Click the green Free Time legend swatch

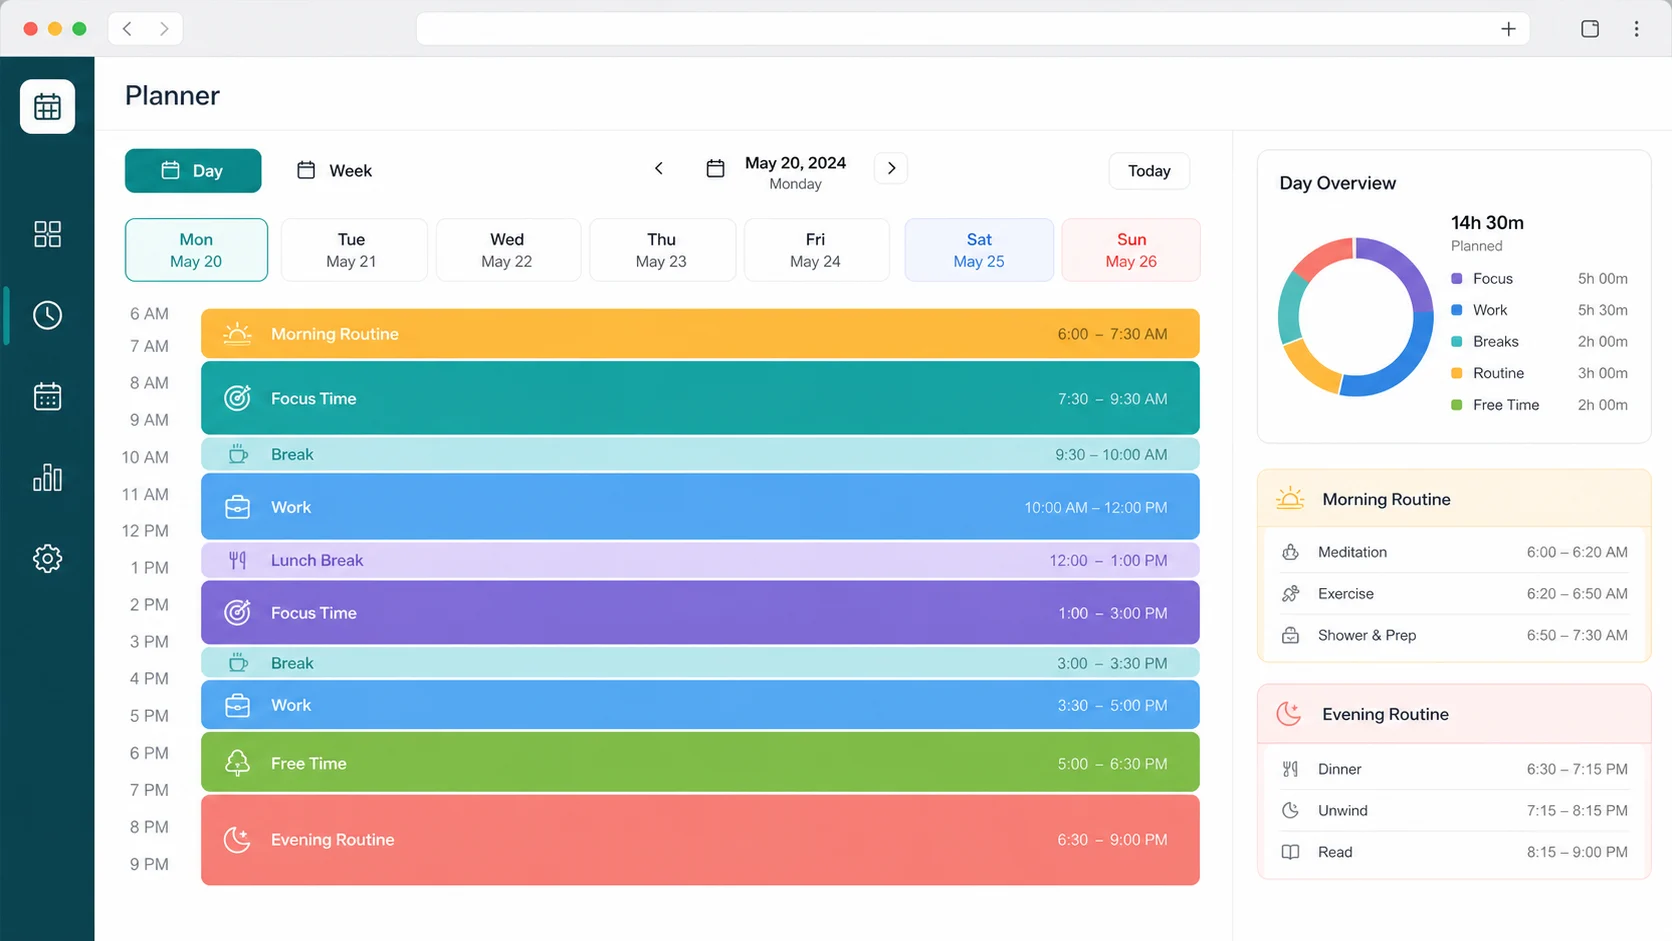1456,405
